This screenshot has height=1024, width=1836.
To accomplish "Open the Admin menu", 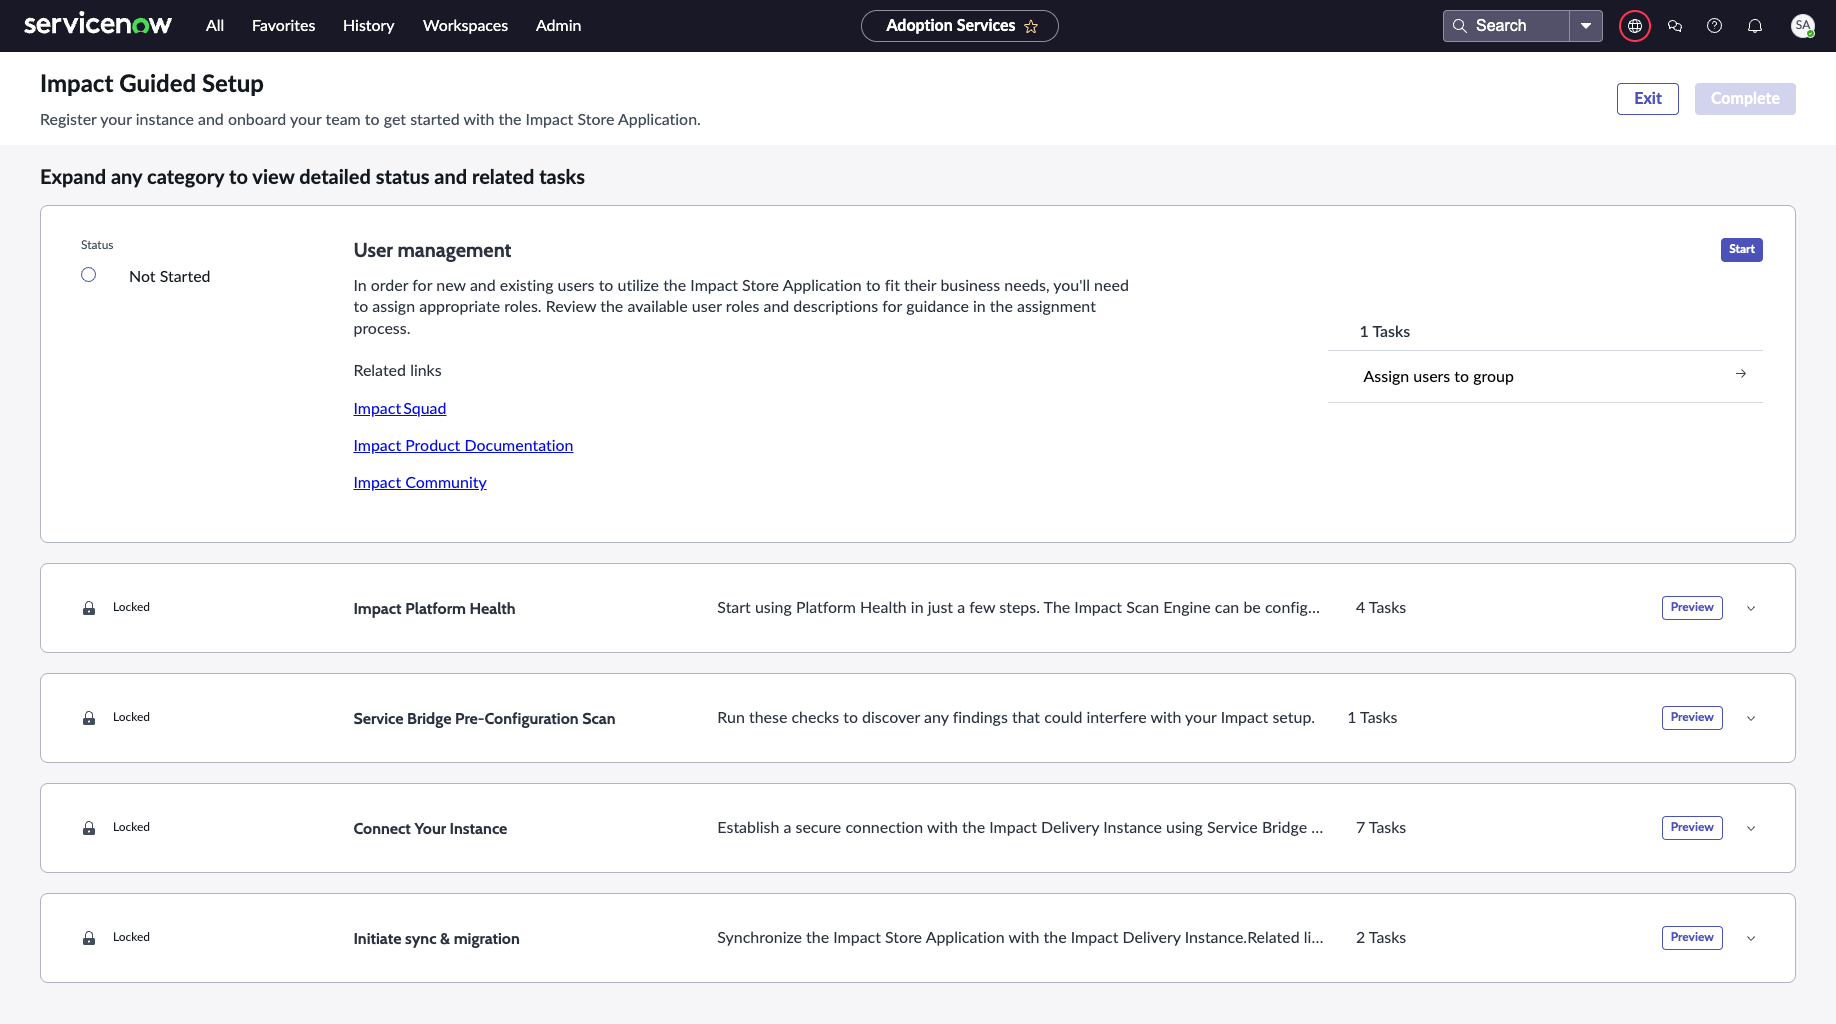I will (558, 26).
